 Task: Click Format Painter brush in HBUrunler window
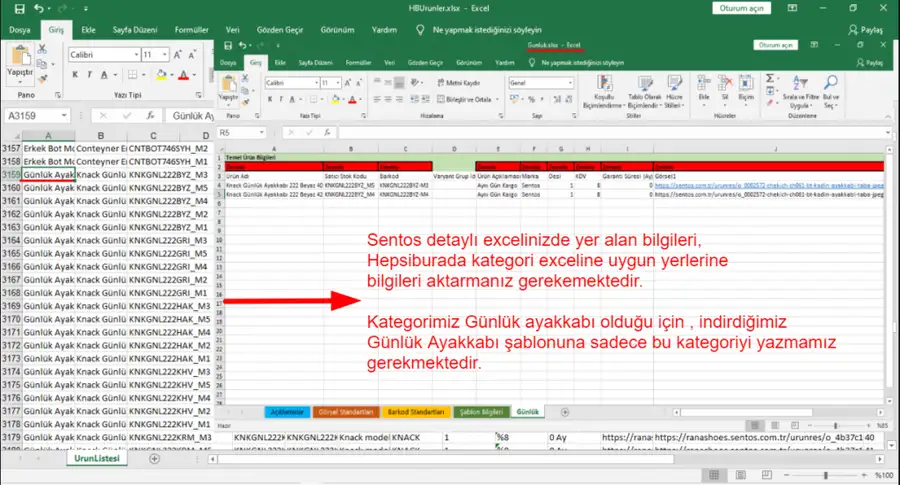(x=42, y=78)
